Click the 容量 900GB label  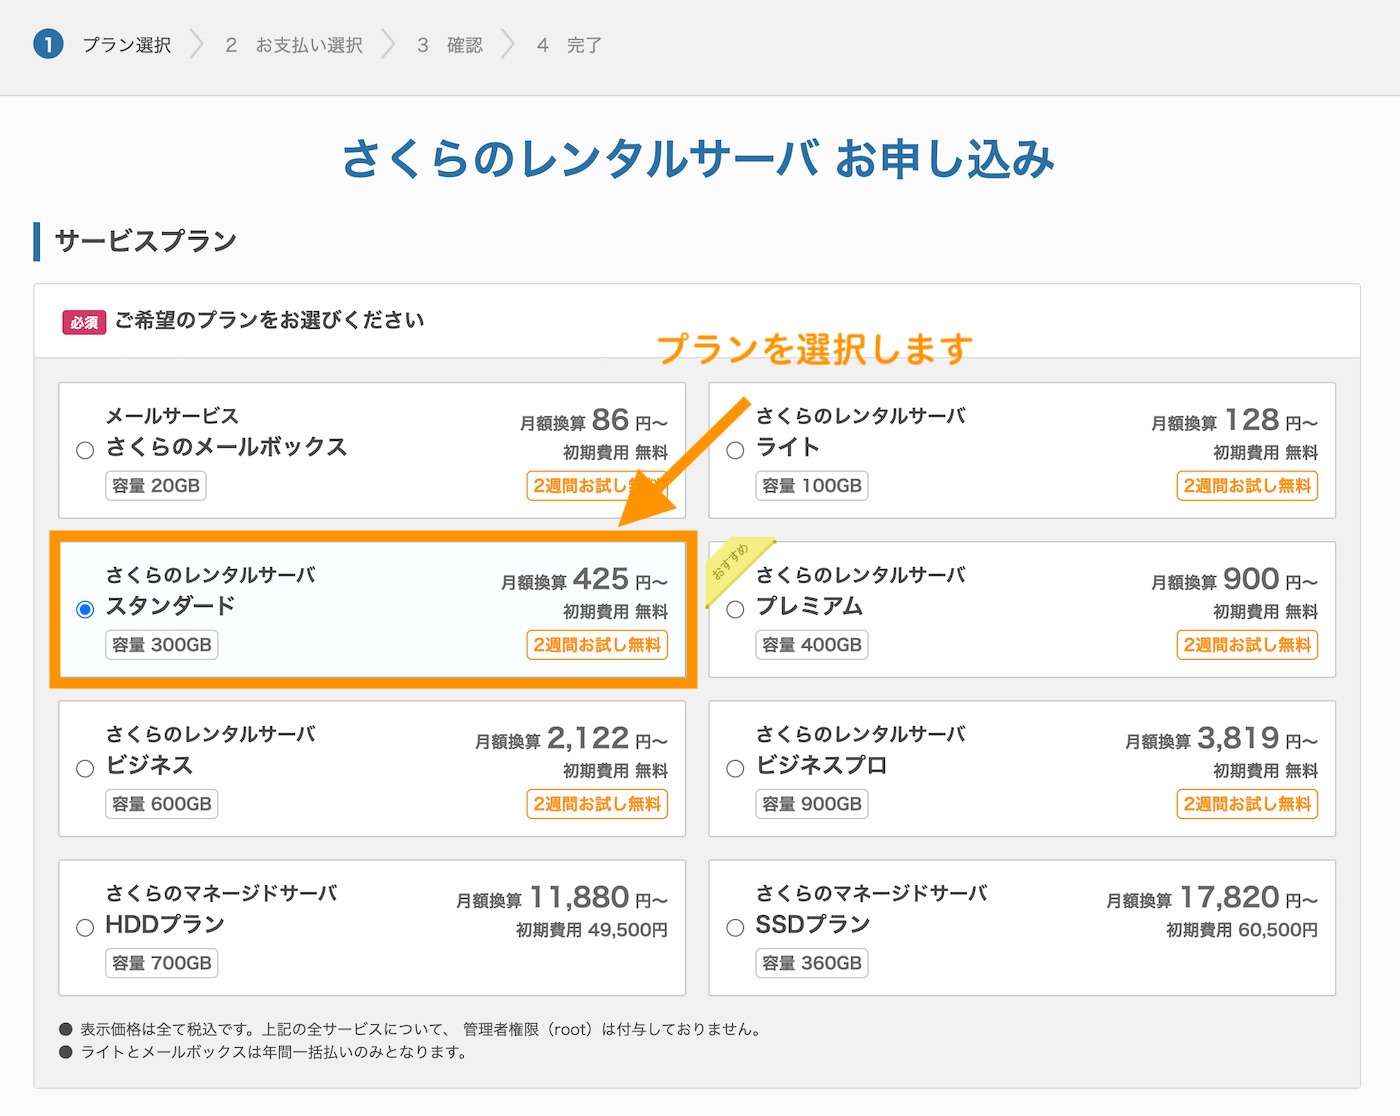pyautogui.click(x=812, y=804)
